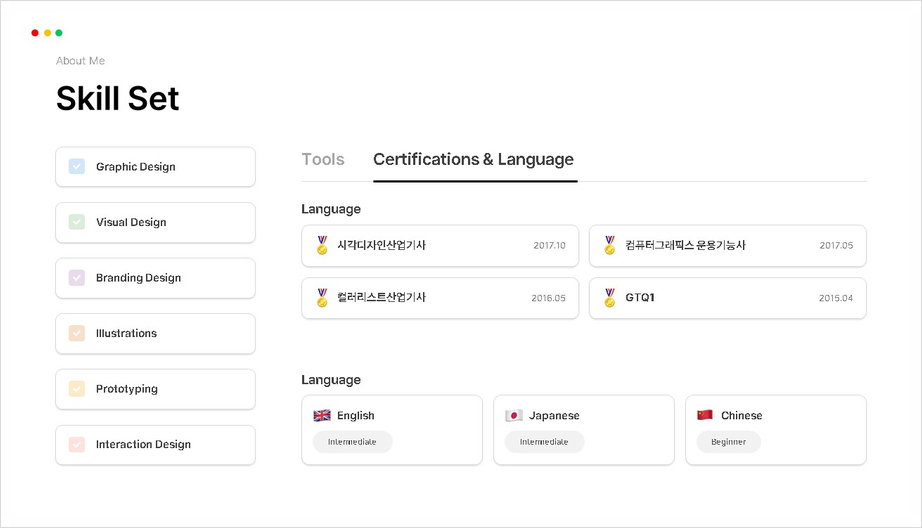Click medal icon beside 컴퓨터그래픽스 운용기능사
This screenshot has width=922, height=528.
coord(610,245)
